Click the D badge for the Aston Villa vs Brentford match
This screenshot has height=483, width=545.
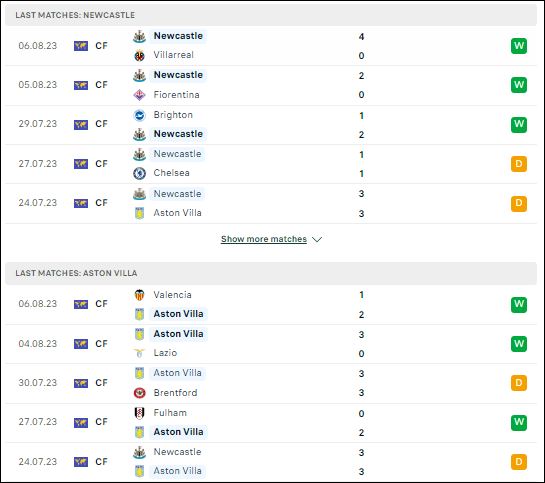[519, 383]
